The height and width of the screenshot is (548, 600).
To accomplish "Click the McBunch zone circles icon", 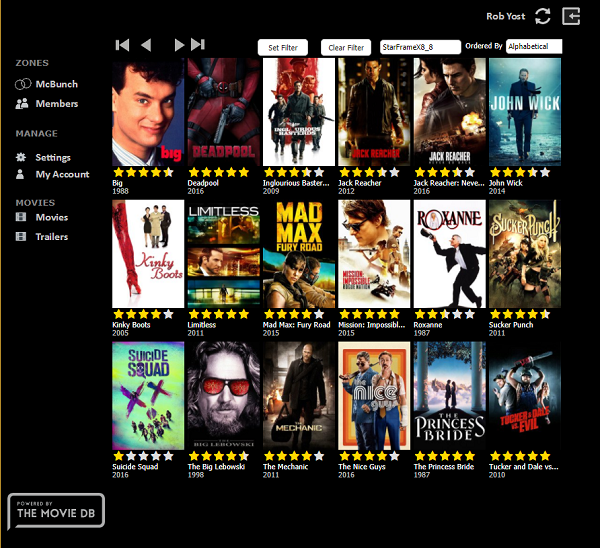I will [23, 84].
